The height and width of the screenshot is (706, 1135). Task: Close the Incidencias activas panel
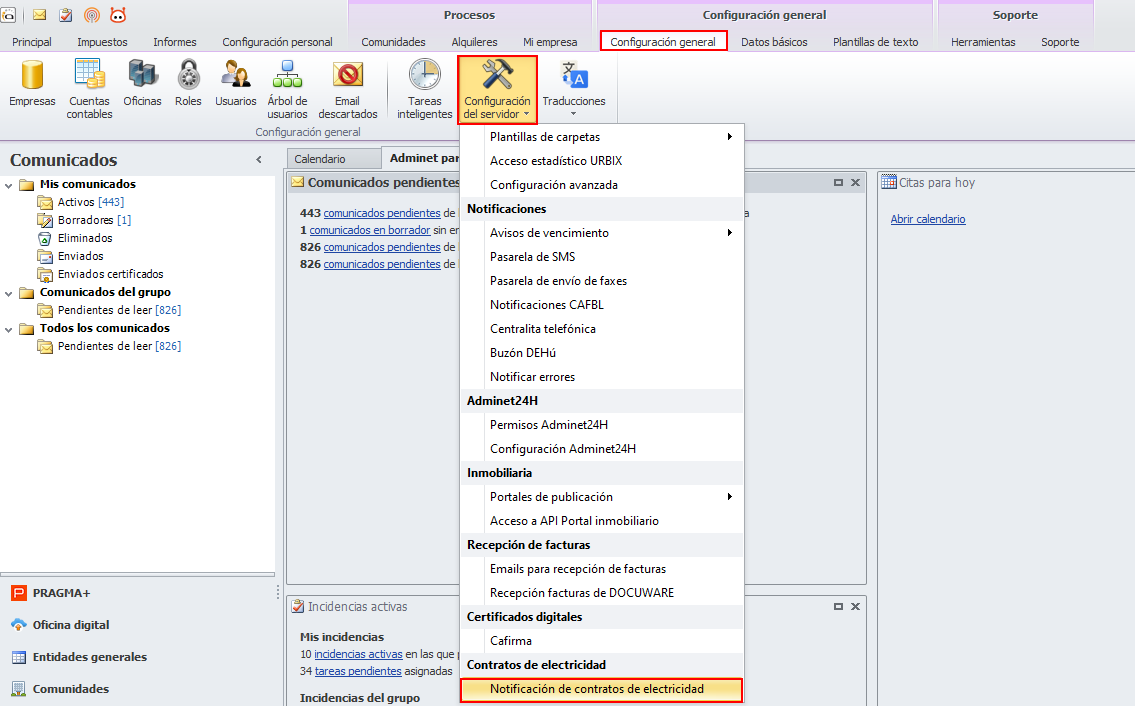856,606
